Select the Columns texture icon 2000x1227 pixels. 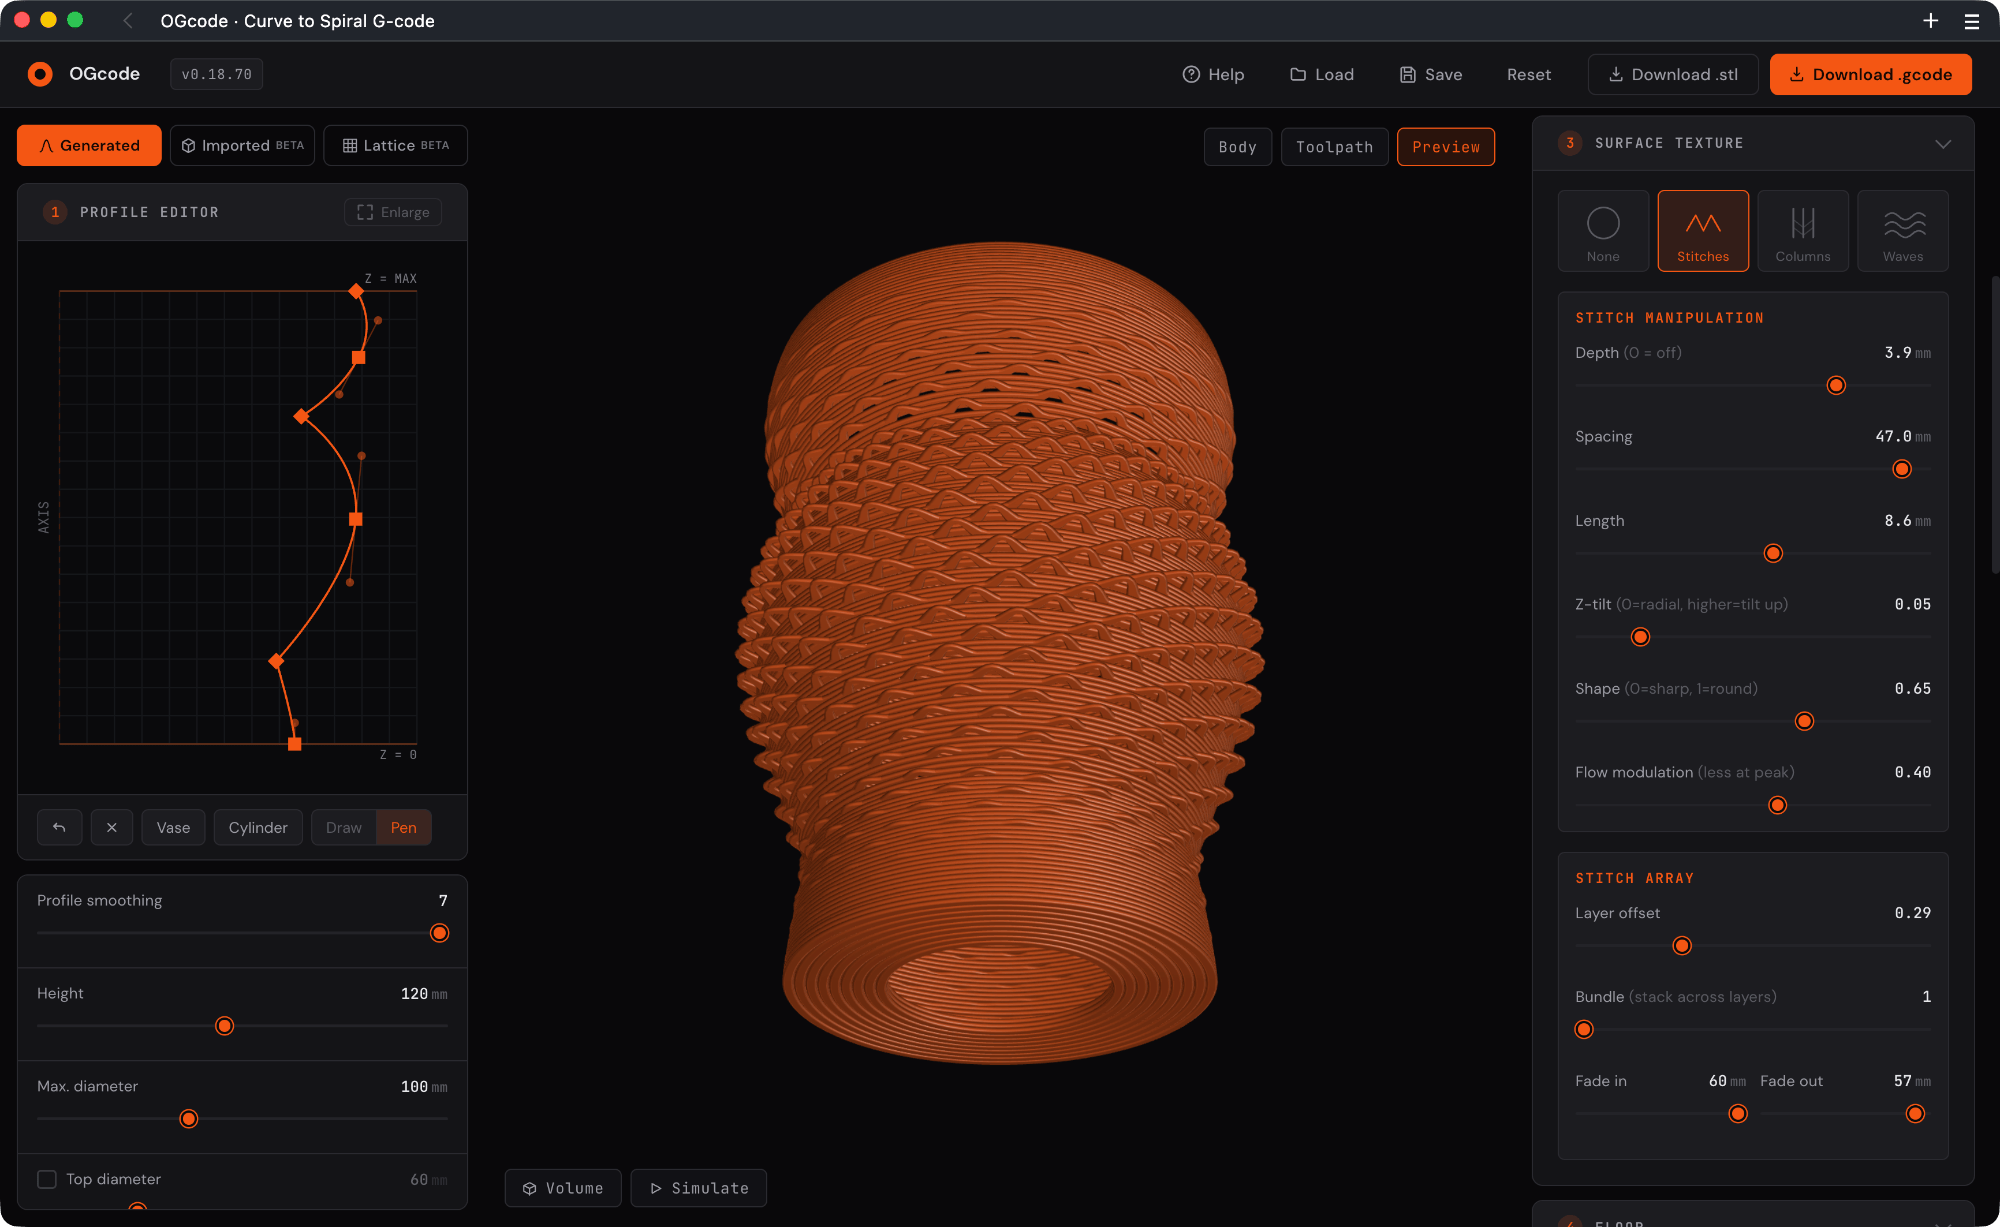pos(1803,231)
